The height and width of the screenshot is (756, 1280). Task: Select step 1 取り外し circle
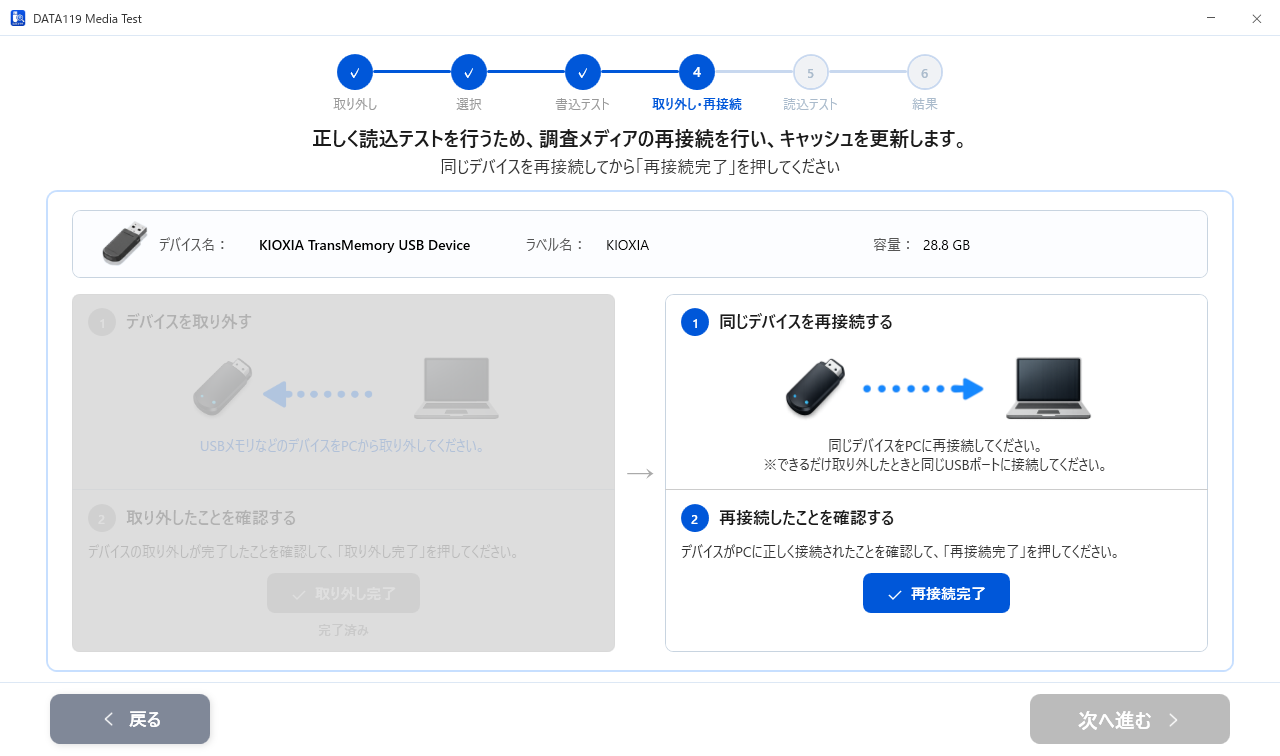[x=355, y=72]
